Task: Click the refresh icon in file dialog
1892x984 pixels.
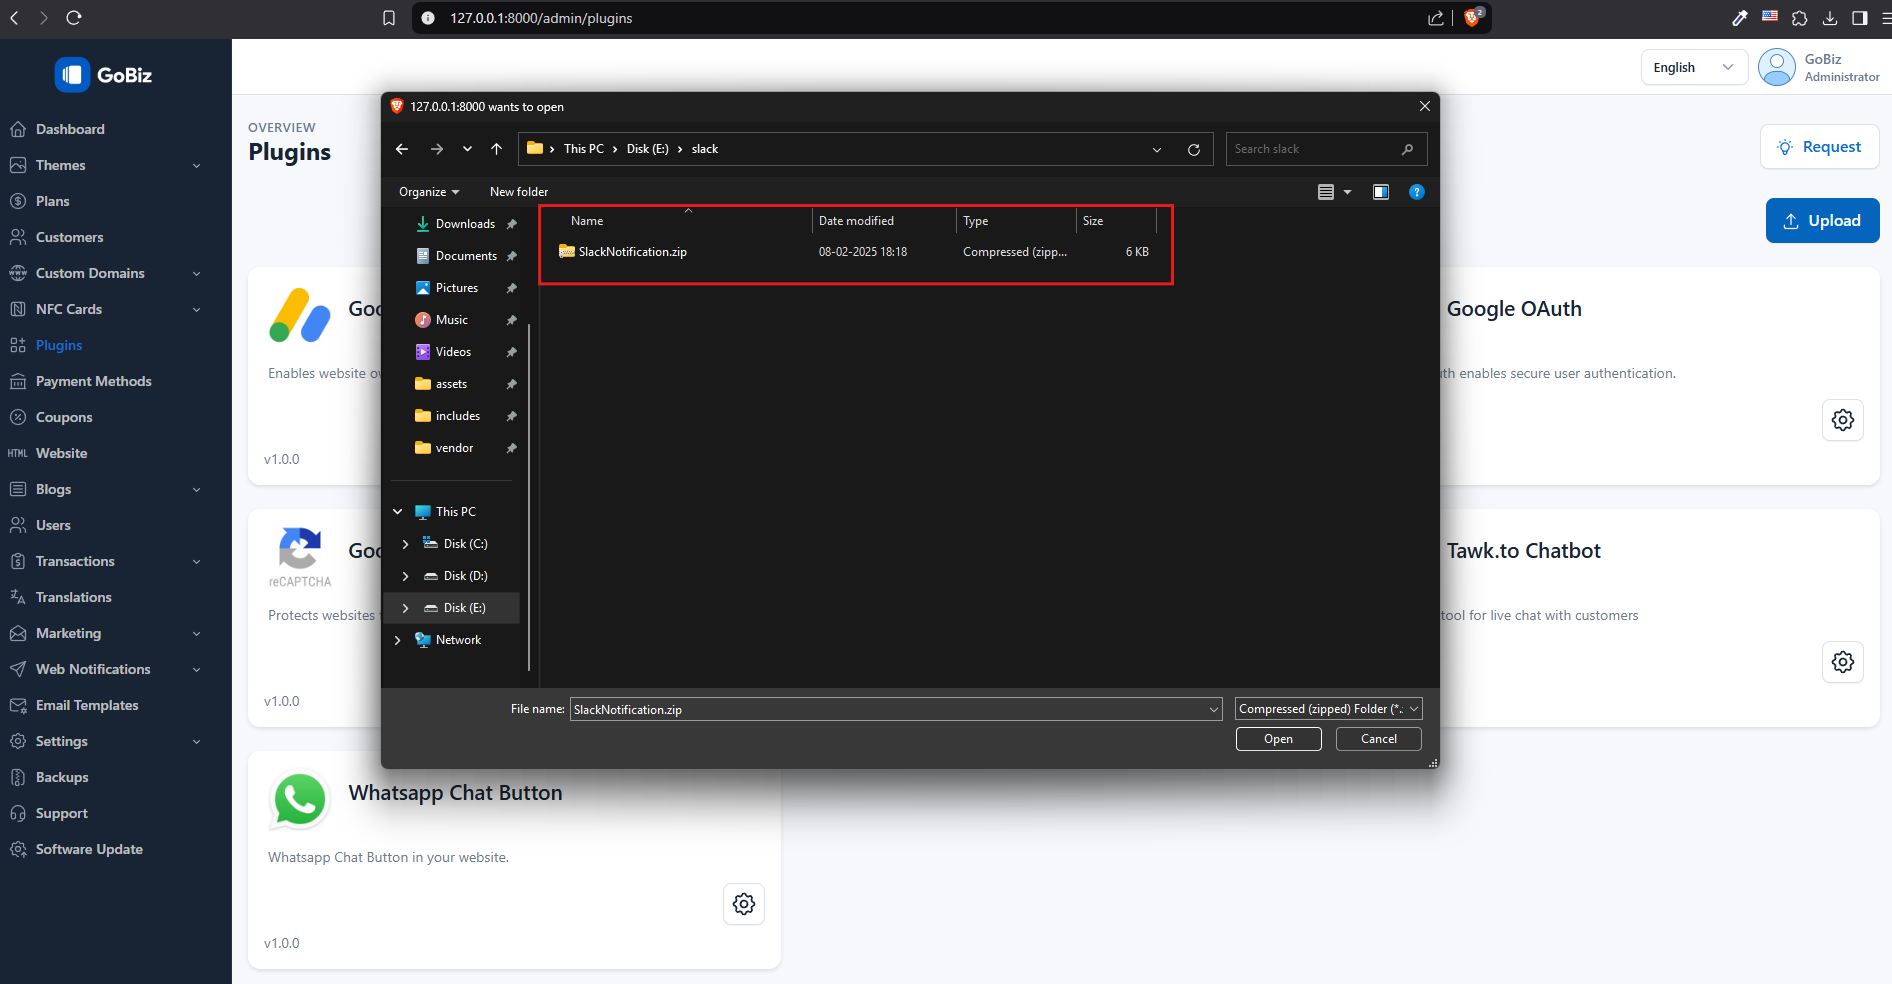Action: (x=1193, y=149)
